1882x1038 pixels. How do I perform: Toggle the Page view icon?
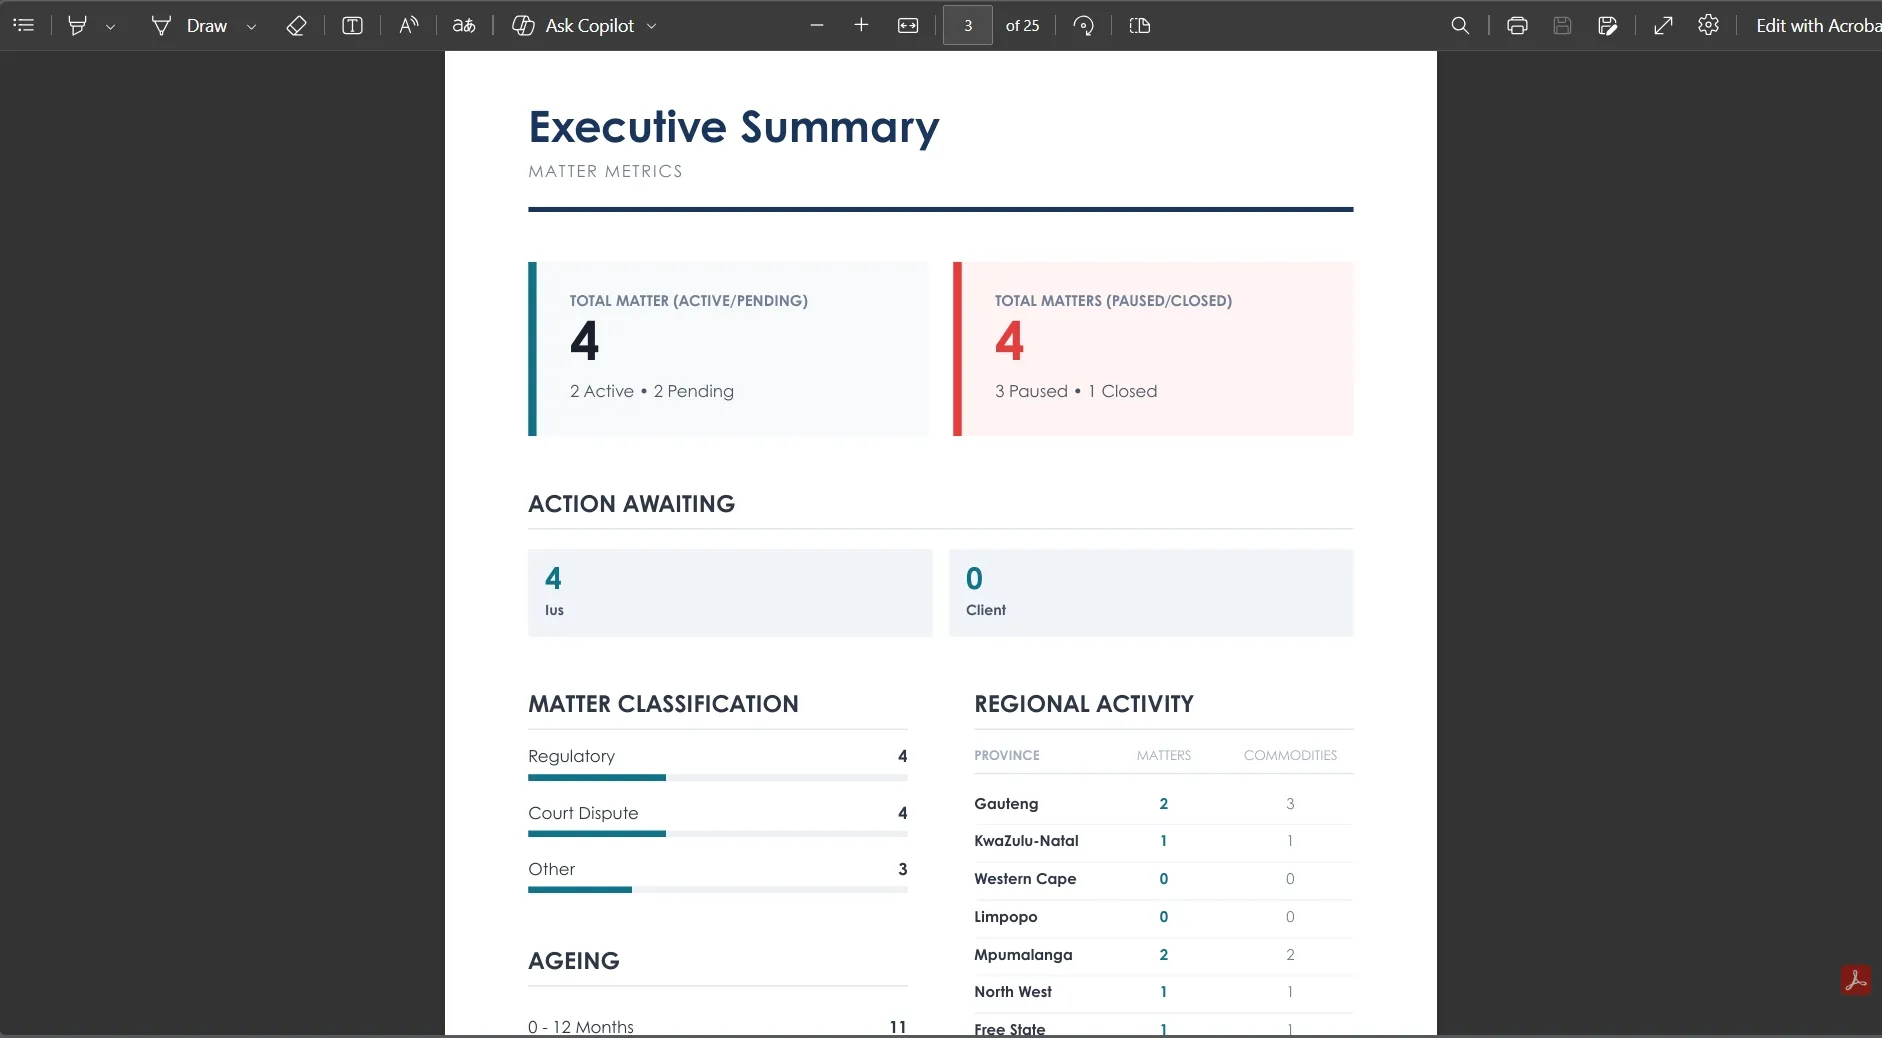pos(1140,26)
